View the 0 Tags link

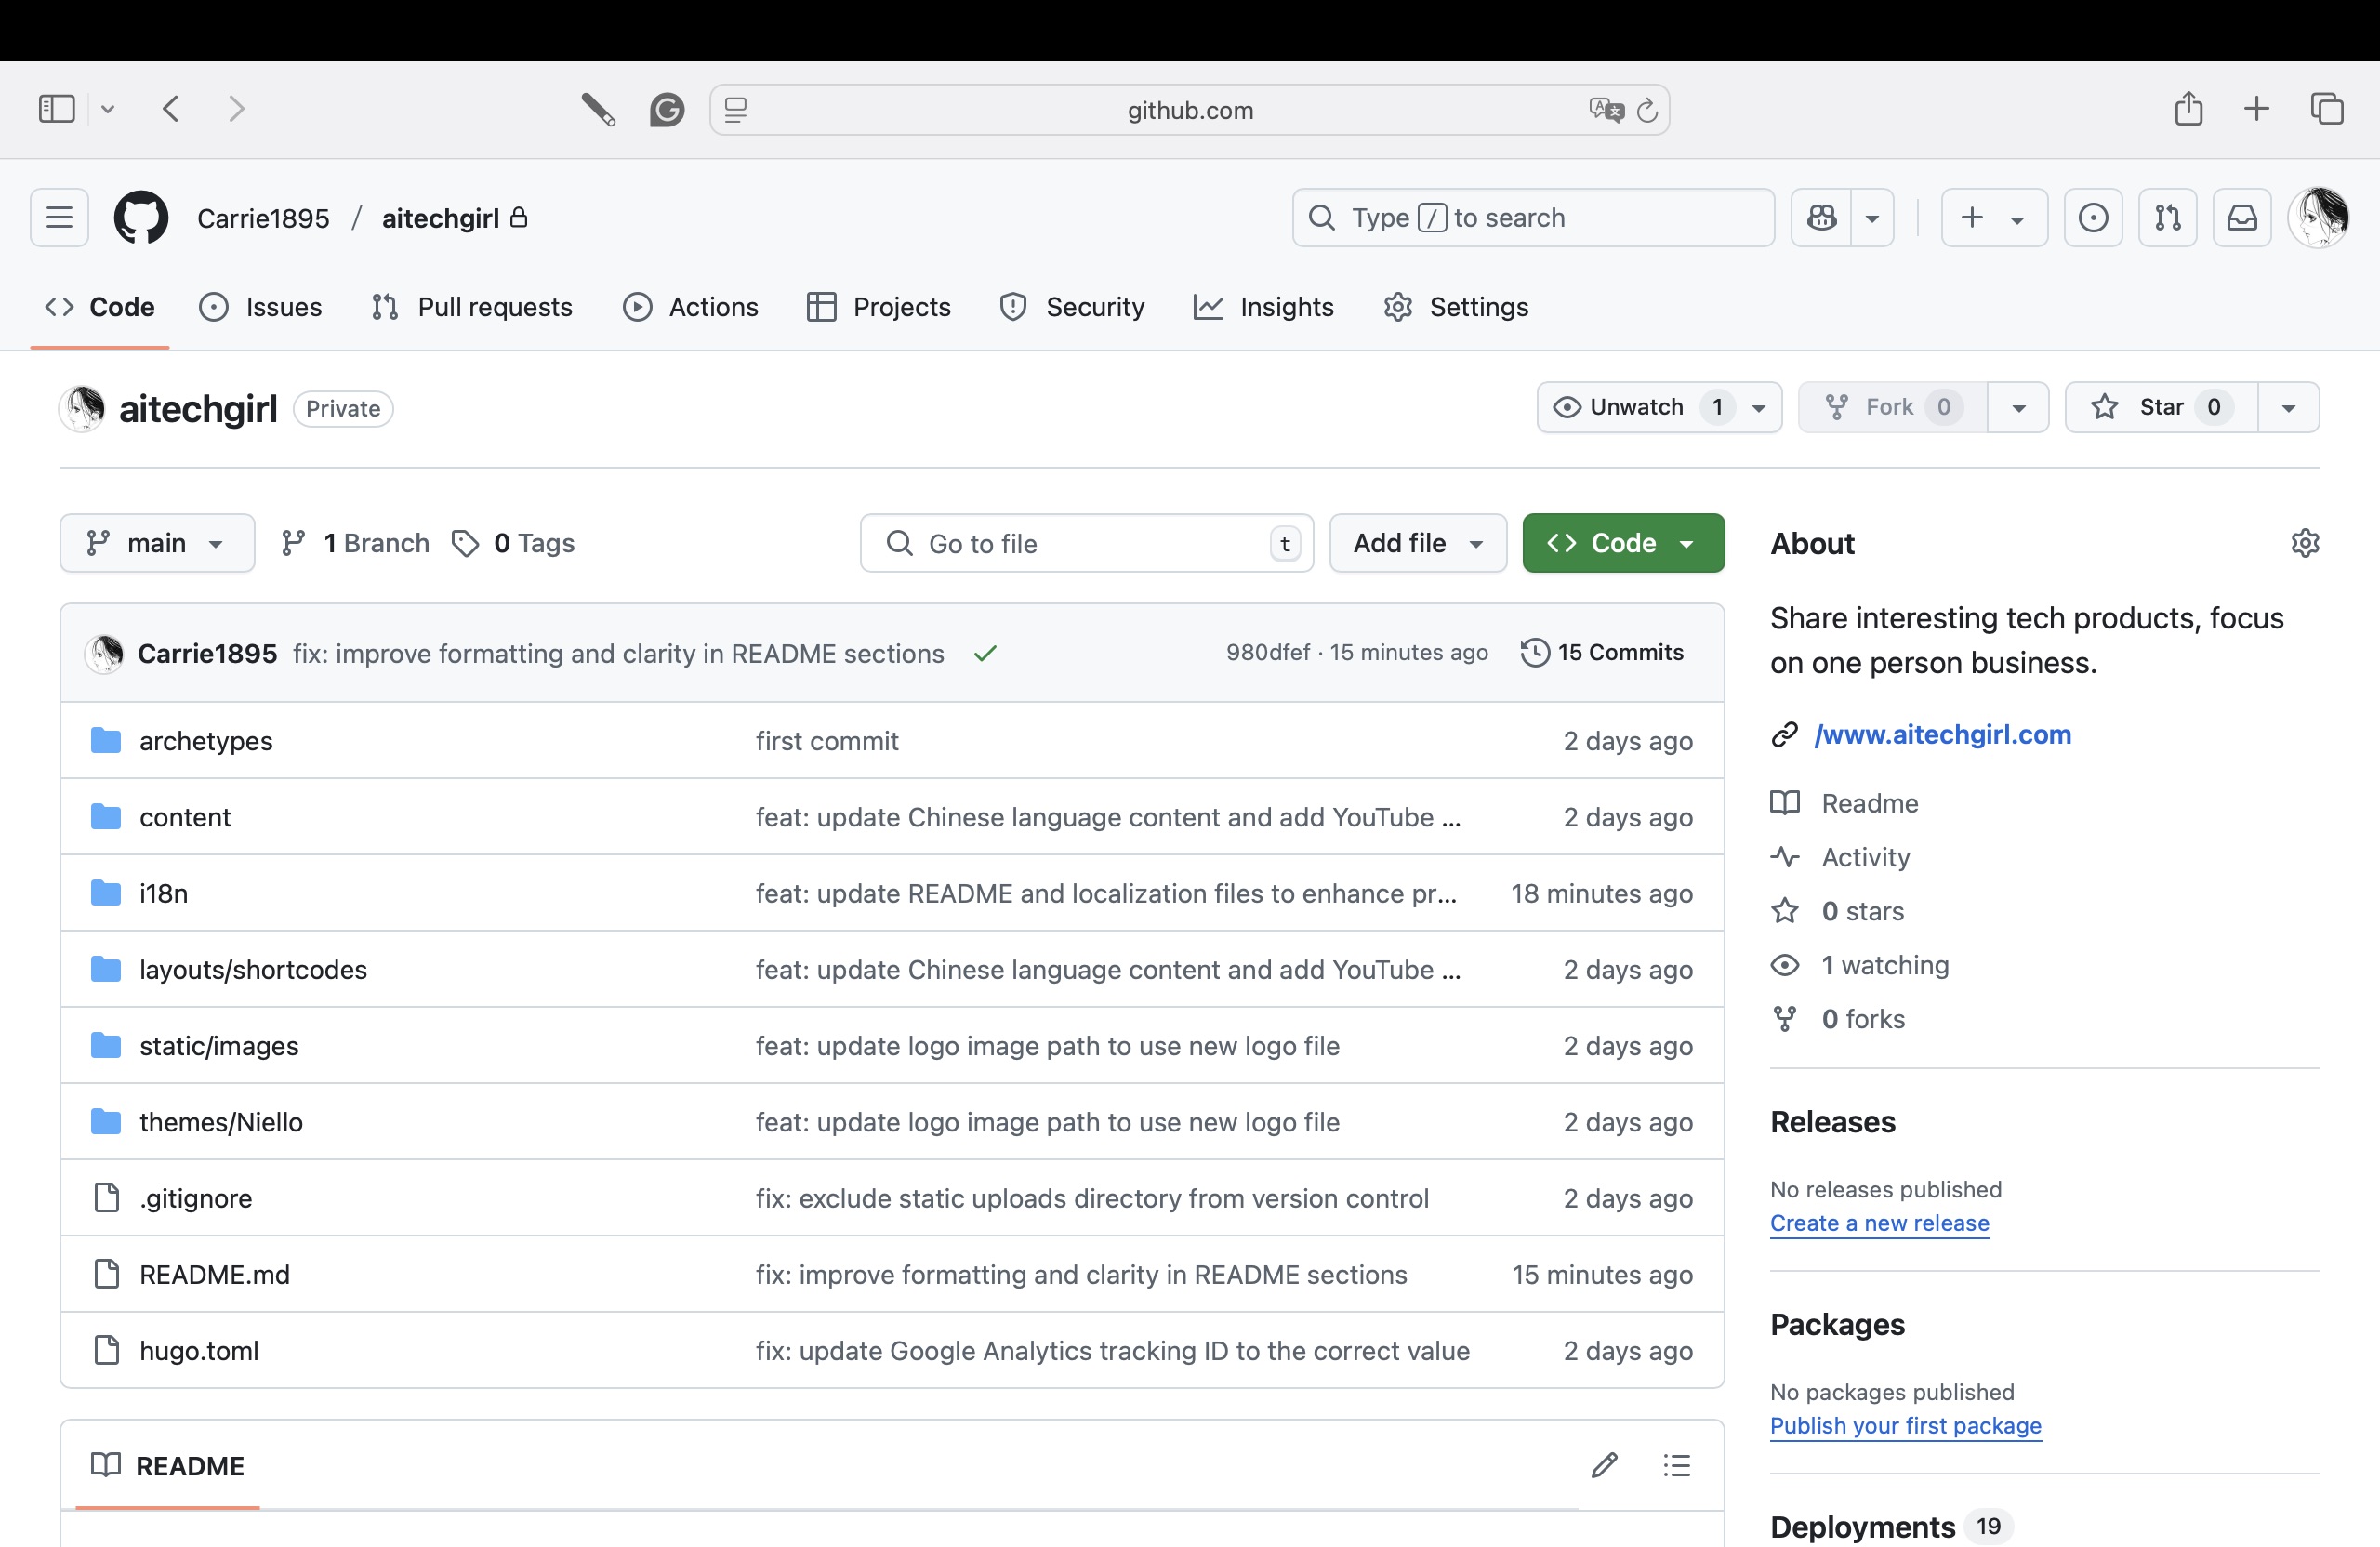coord(514,543)
